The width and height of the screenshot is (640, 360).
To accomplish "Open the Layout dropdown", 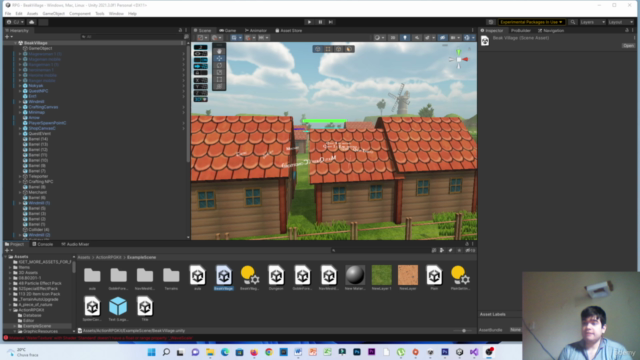I will click(x=620, y=22).
